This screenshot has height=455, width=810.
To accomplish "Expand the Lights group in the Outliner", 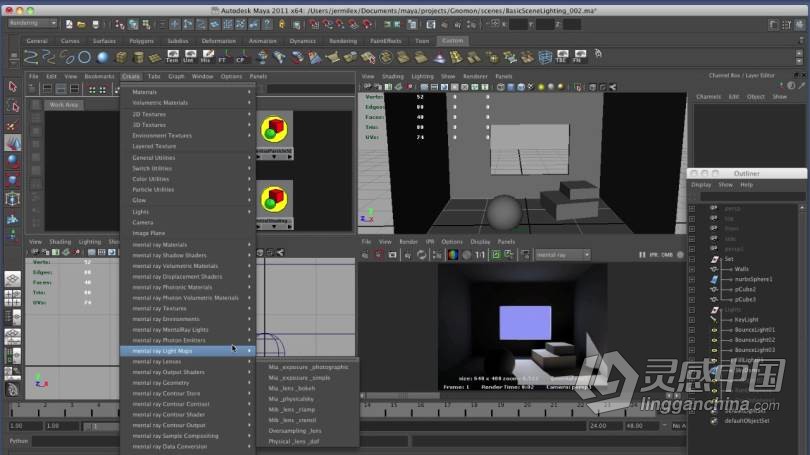I will point(692,310).
